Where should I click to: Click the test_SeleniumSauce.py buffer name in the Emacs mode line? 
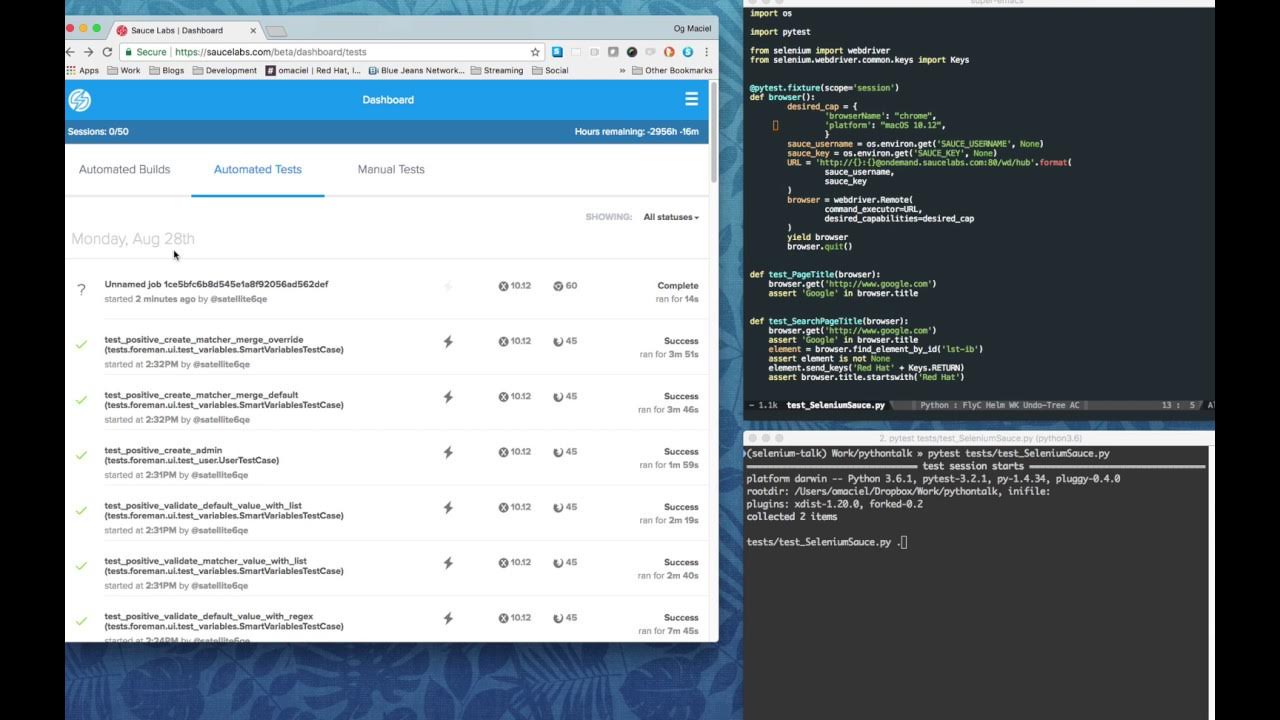click(836, 406)
